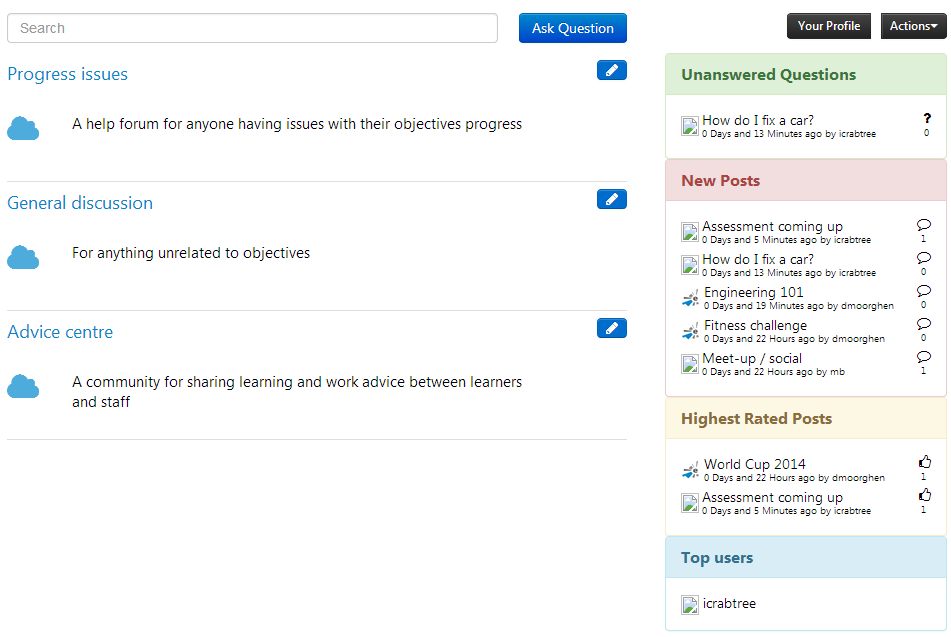The height and width of the screenshot is (637, 951).
Task: Click the cloud icon under Advice centre
Action: coord(23,386)
